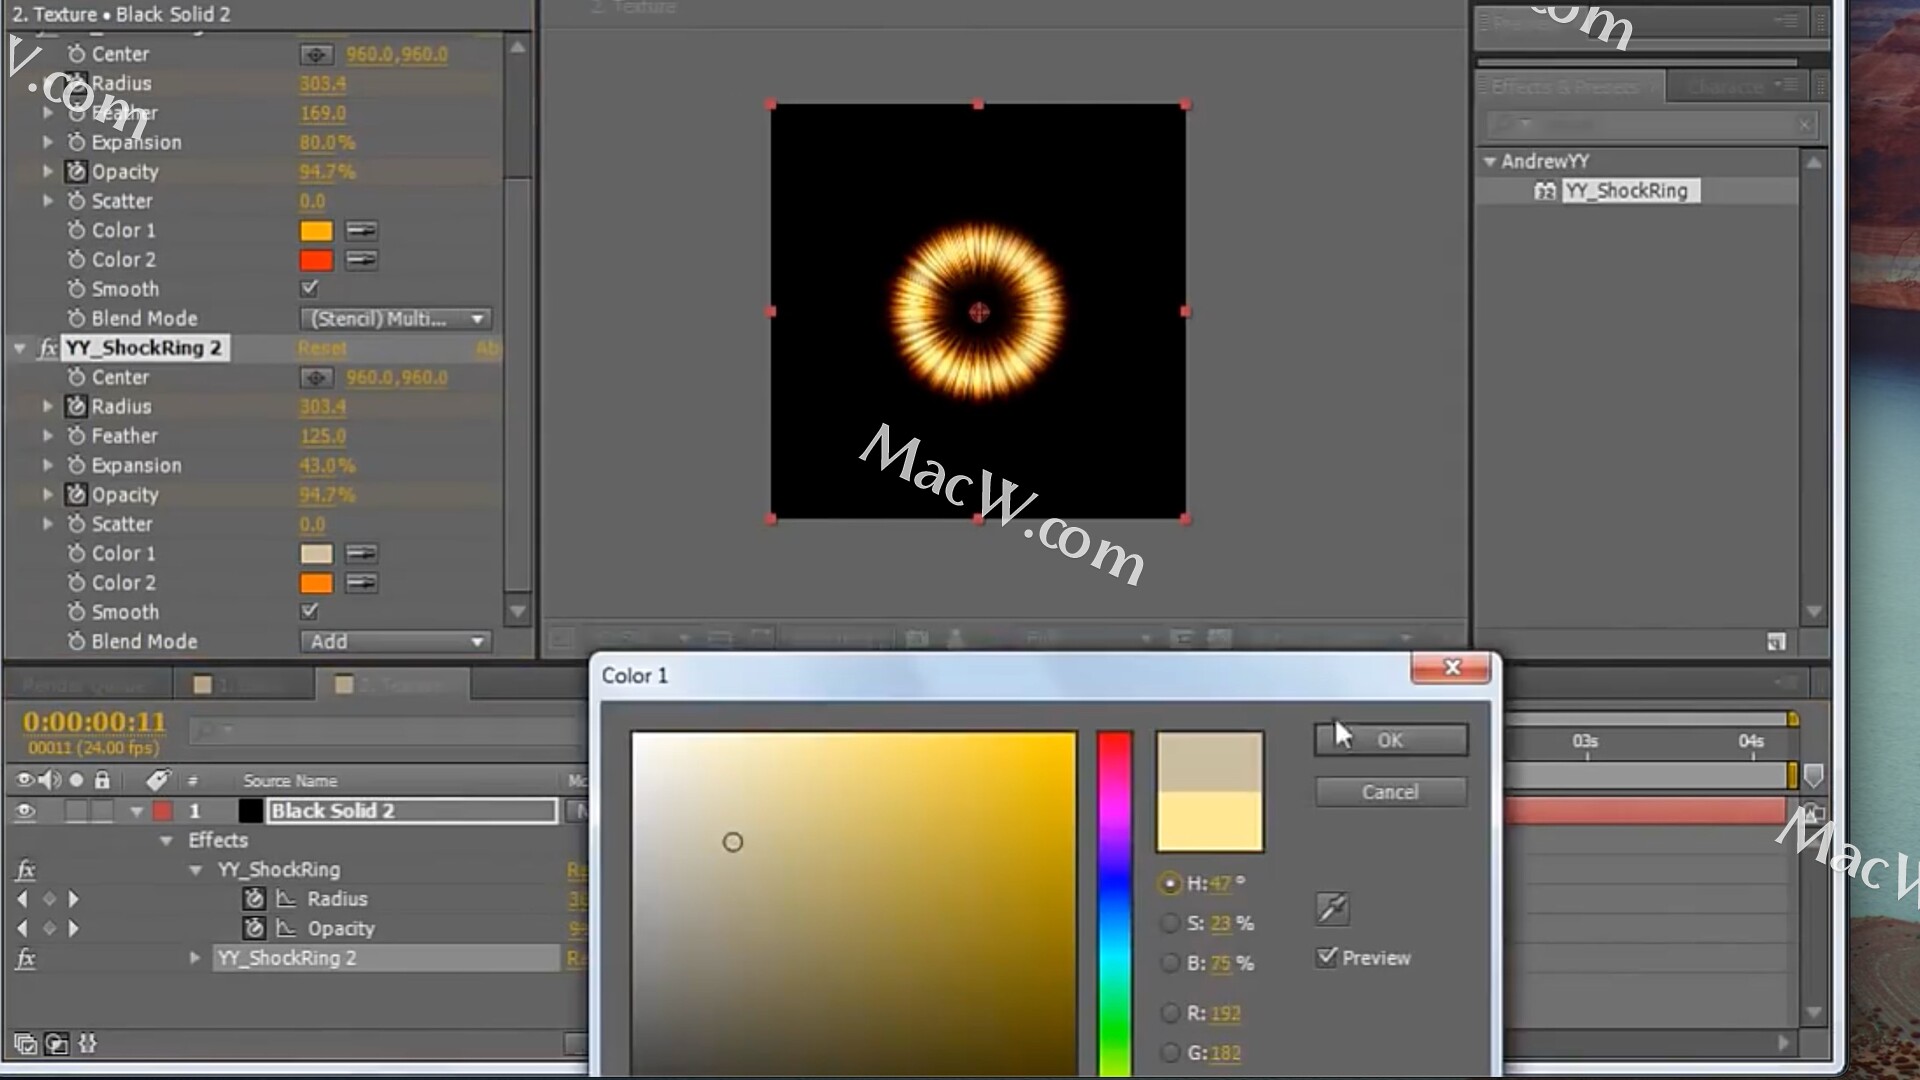
Task: Click the eyedropper next to YY_ShockRing 2 Color 1
Action: point(361,554)
